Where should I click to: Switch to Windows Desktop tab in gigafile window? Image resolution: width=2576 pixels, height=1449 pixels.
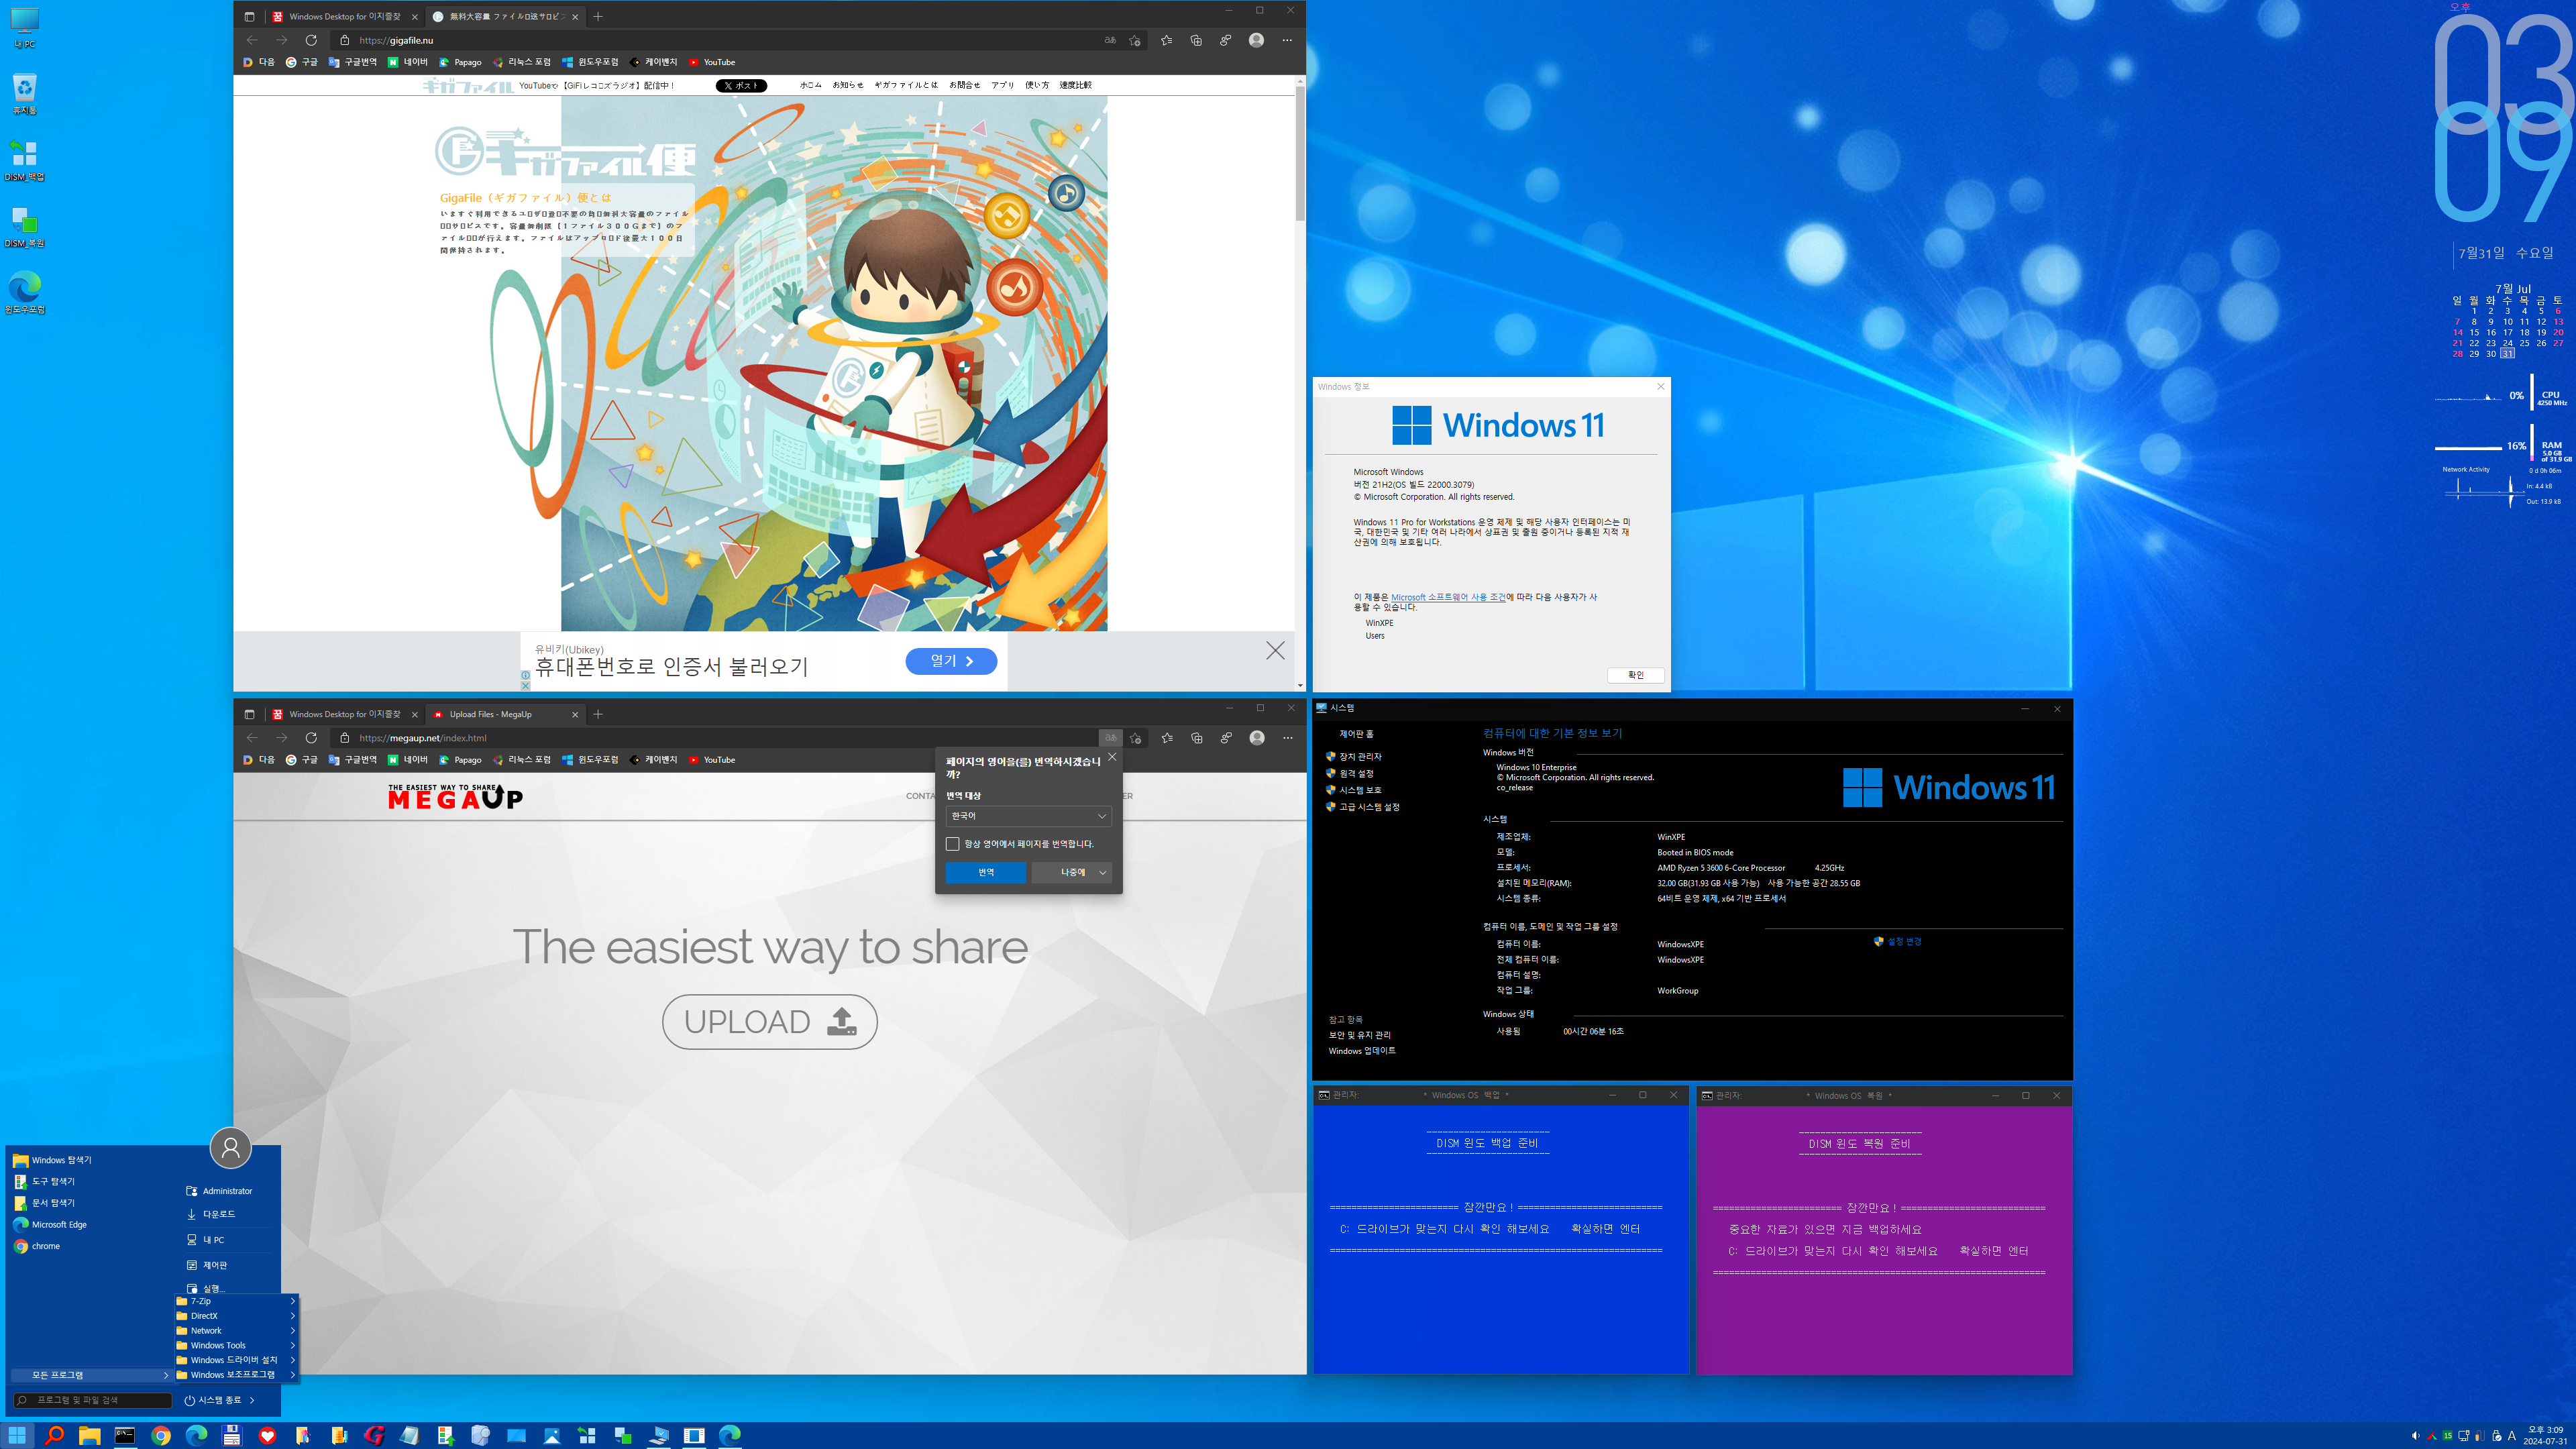point(344,16)
